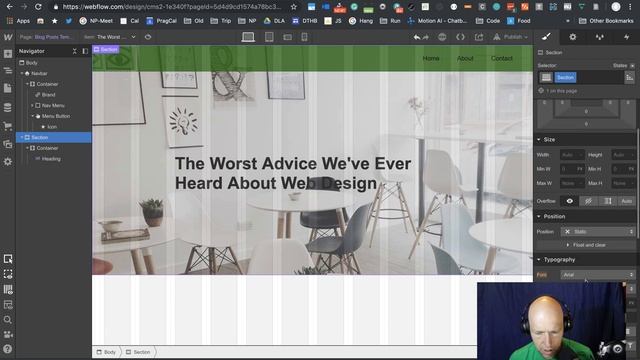Image resolution: width=640 pixels, height=360 pixels.
Task: Switch to mobile portrait breakpoint
Action: [304, 37]
